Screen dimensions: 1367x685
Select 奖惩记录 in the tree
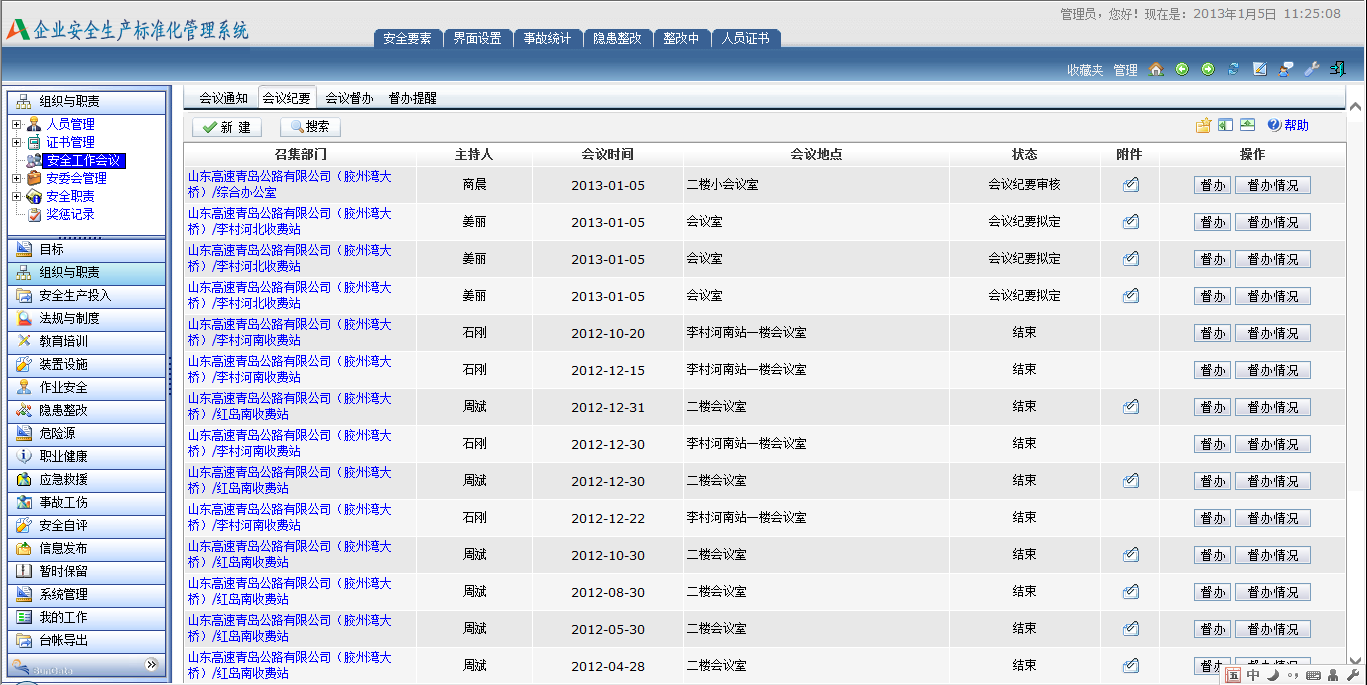point(70,214)
